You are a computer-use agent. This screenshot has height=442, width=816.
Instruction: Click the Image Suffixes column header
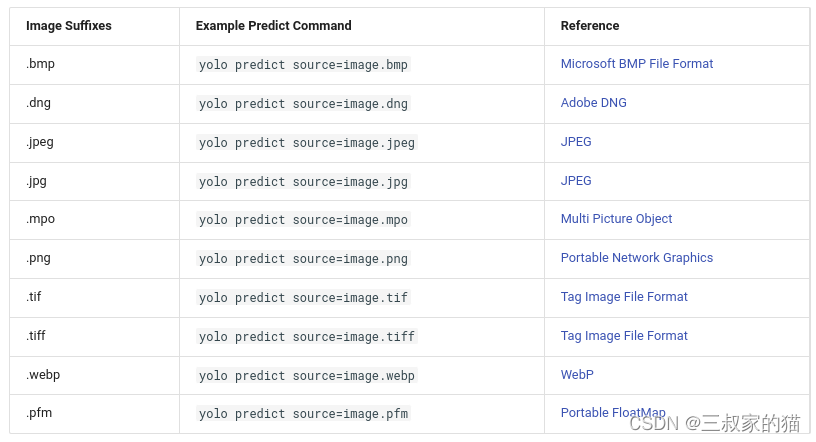[x=69, y=26]
